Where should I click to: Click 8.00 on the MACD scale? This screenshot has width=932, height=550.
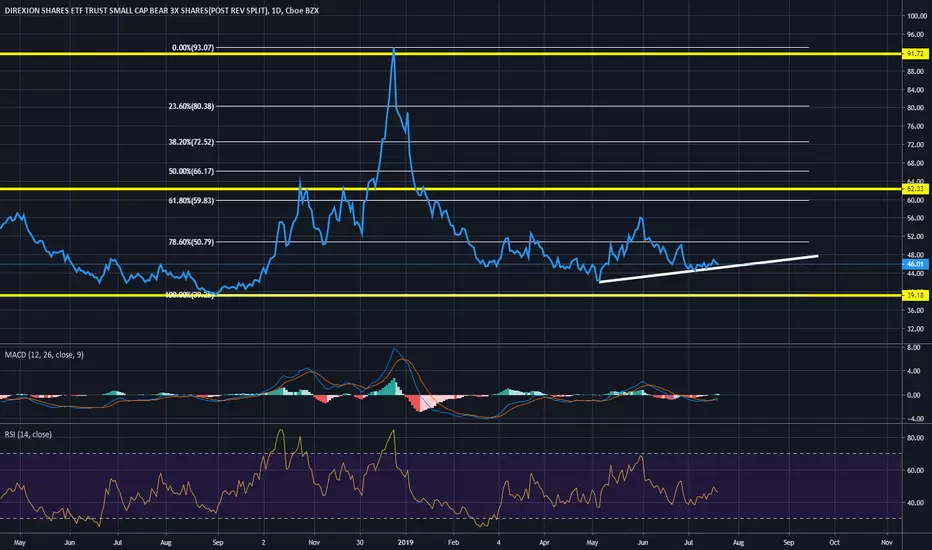pyautogui.click(x=914, y=348)
